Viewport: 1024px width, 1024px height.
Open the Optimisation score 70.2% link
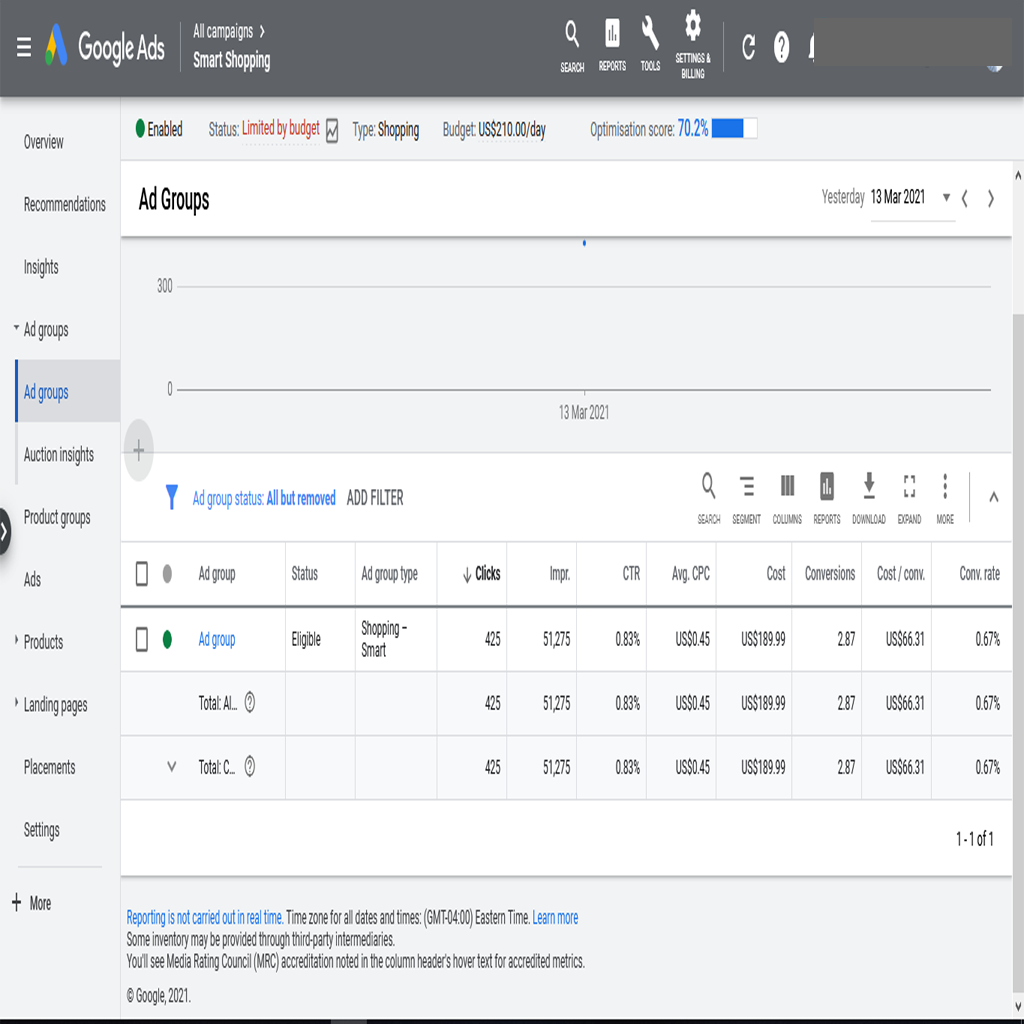point(693,129)
